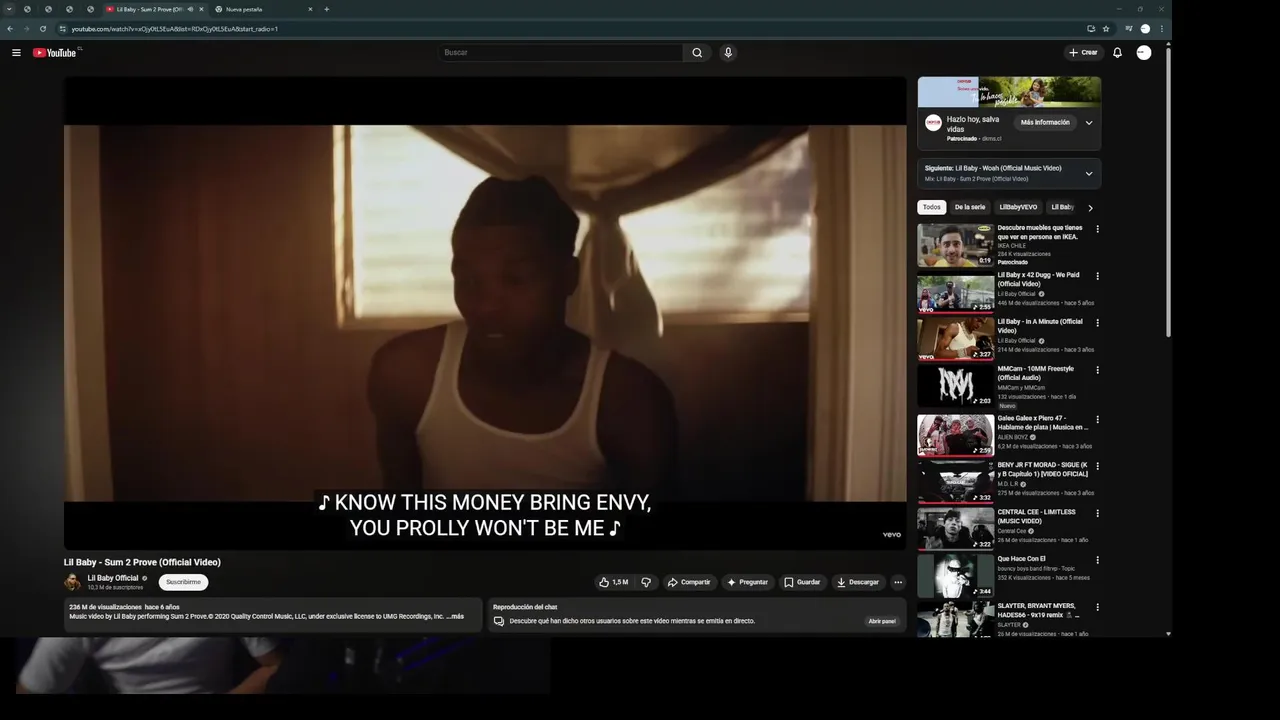Open the YouTube hamburger guide menu

16,53
